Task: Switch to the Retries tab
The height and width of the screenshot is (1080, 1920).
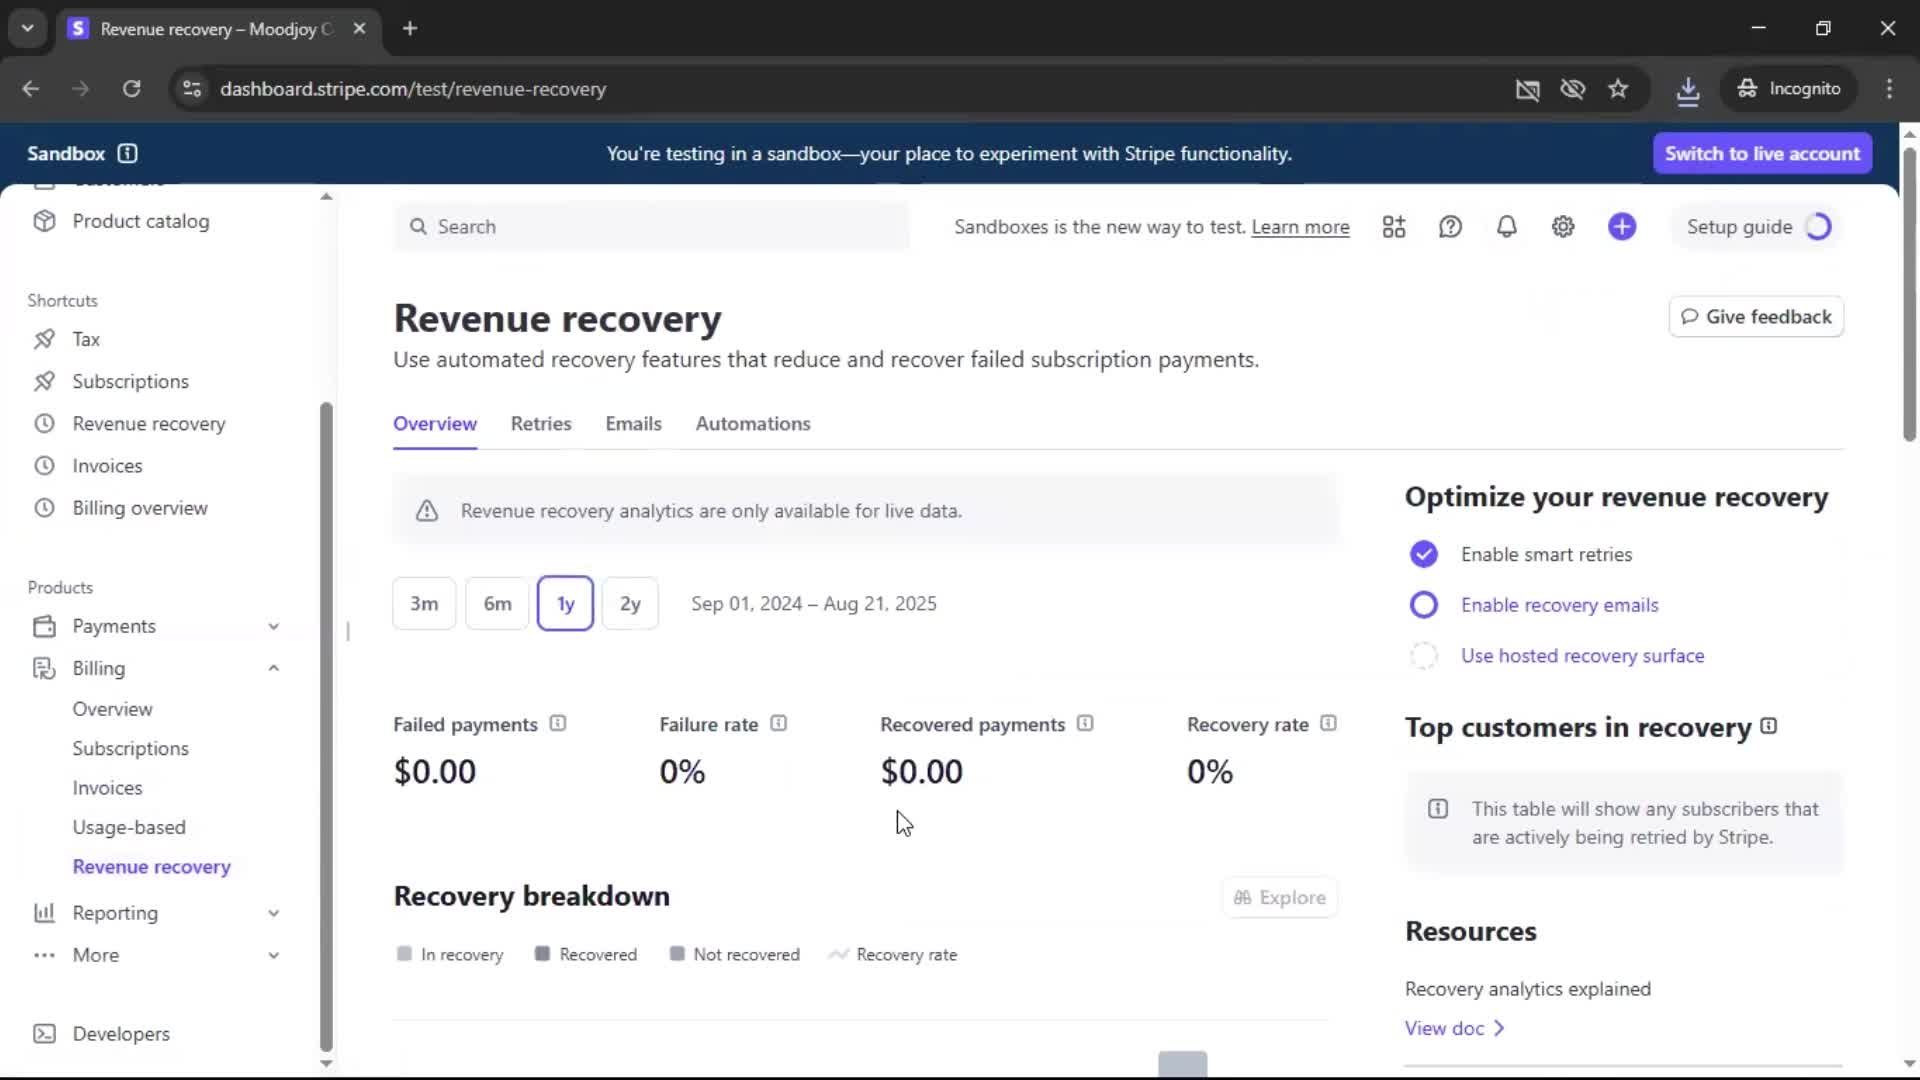Action: (541, 424)
